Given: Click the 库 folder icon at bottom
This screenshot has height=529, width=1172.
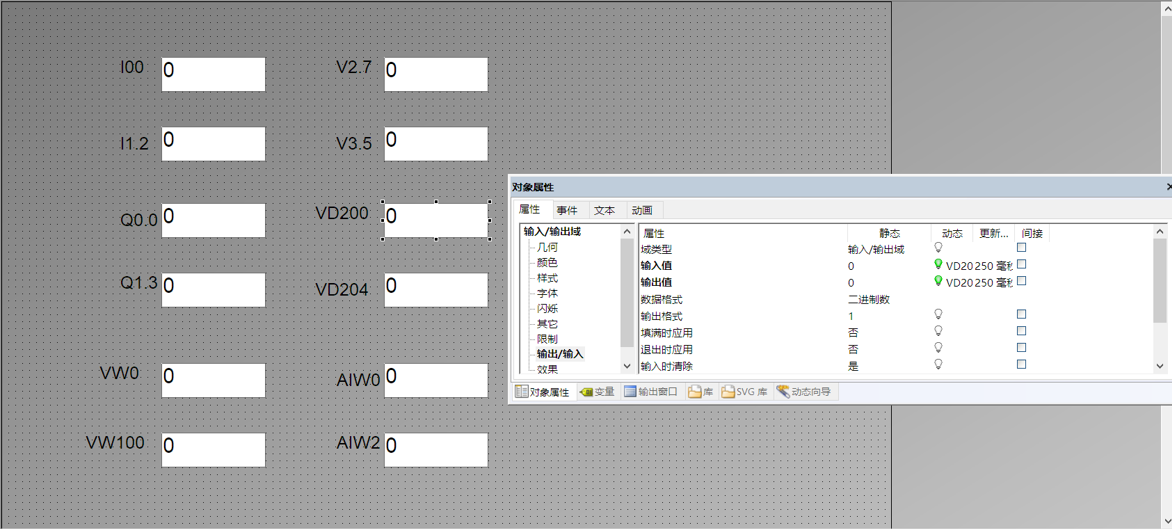Looking at the screenshot, I should point(694,392).
